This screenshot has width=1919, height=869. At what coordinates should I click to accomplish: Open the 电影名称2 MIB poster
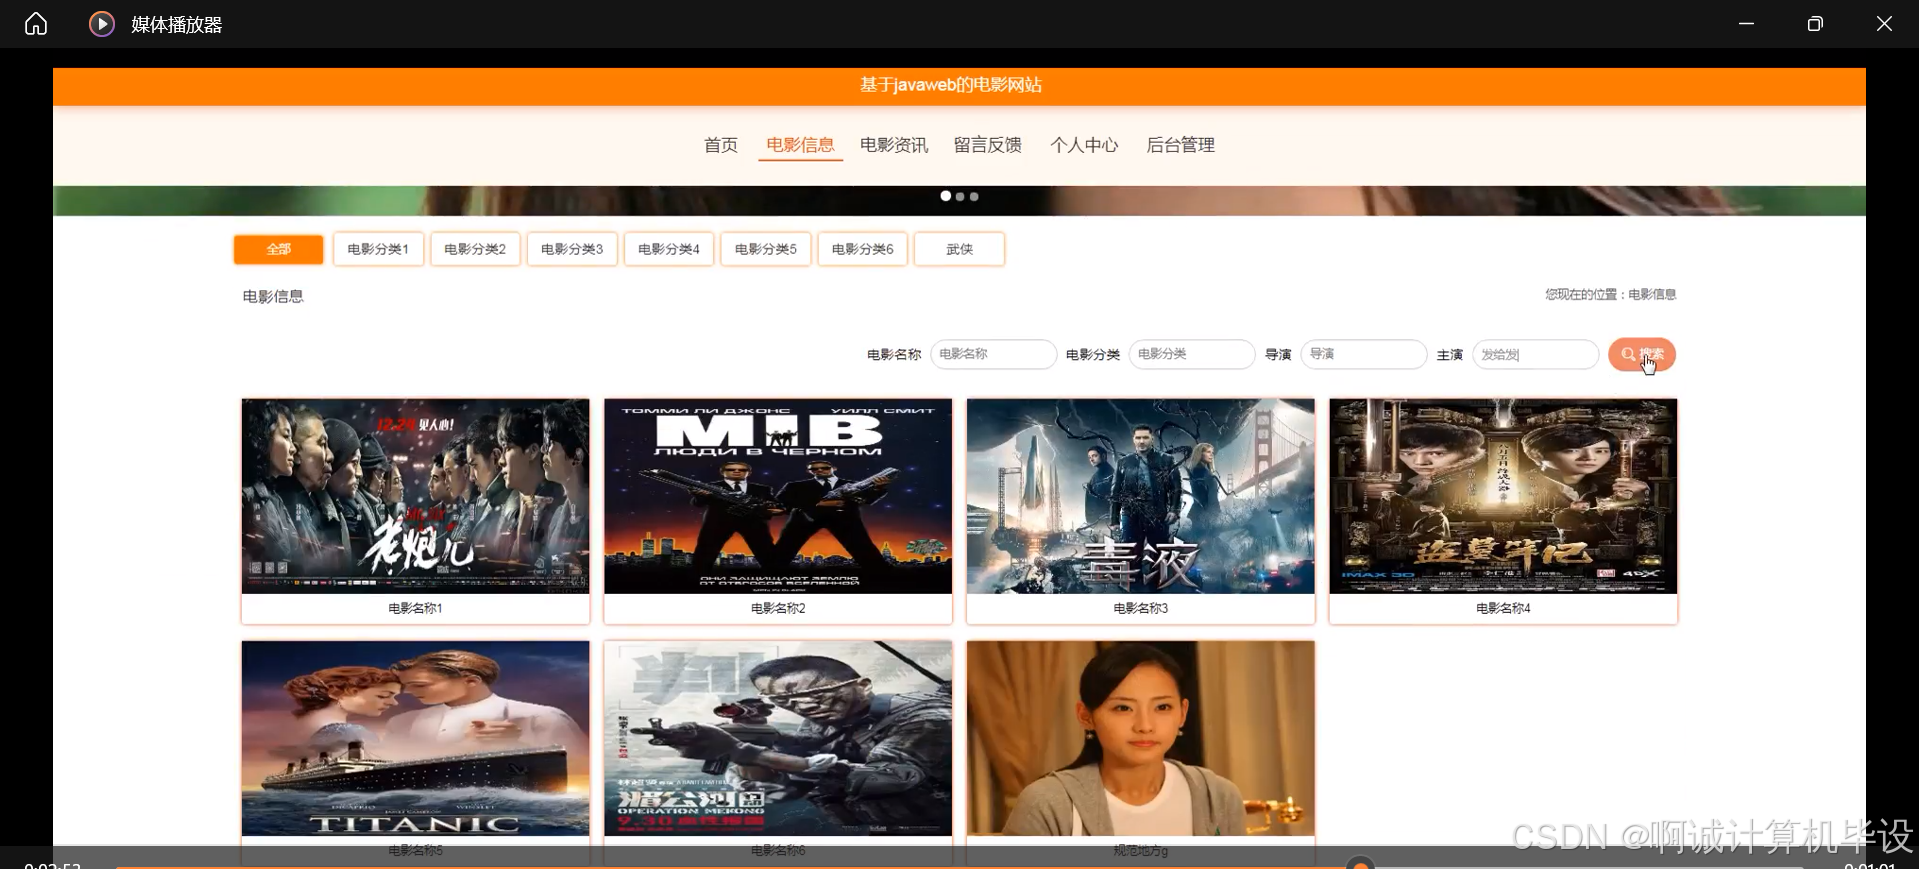pyautogui.click(x=778, y=496)
